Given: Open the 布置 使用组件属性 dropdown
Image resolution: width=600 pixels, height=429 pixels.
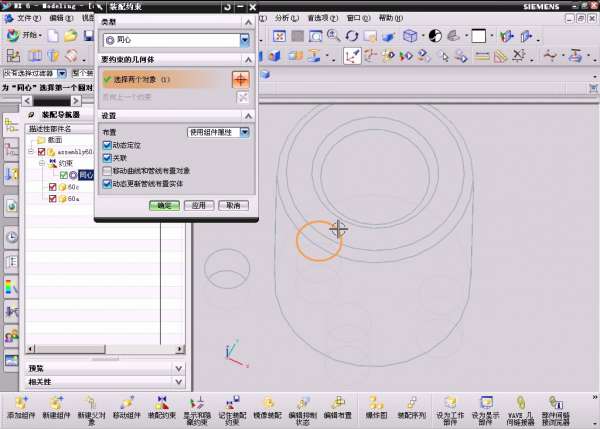Looking at the screenshot, I should pos(244,132).
